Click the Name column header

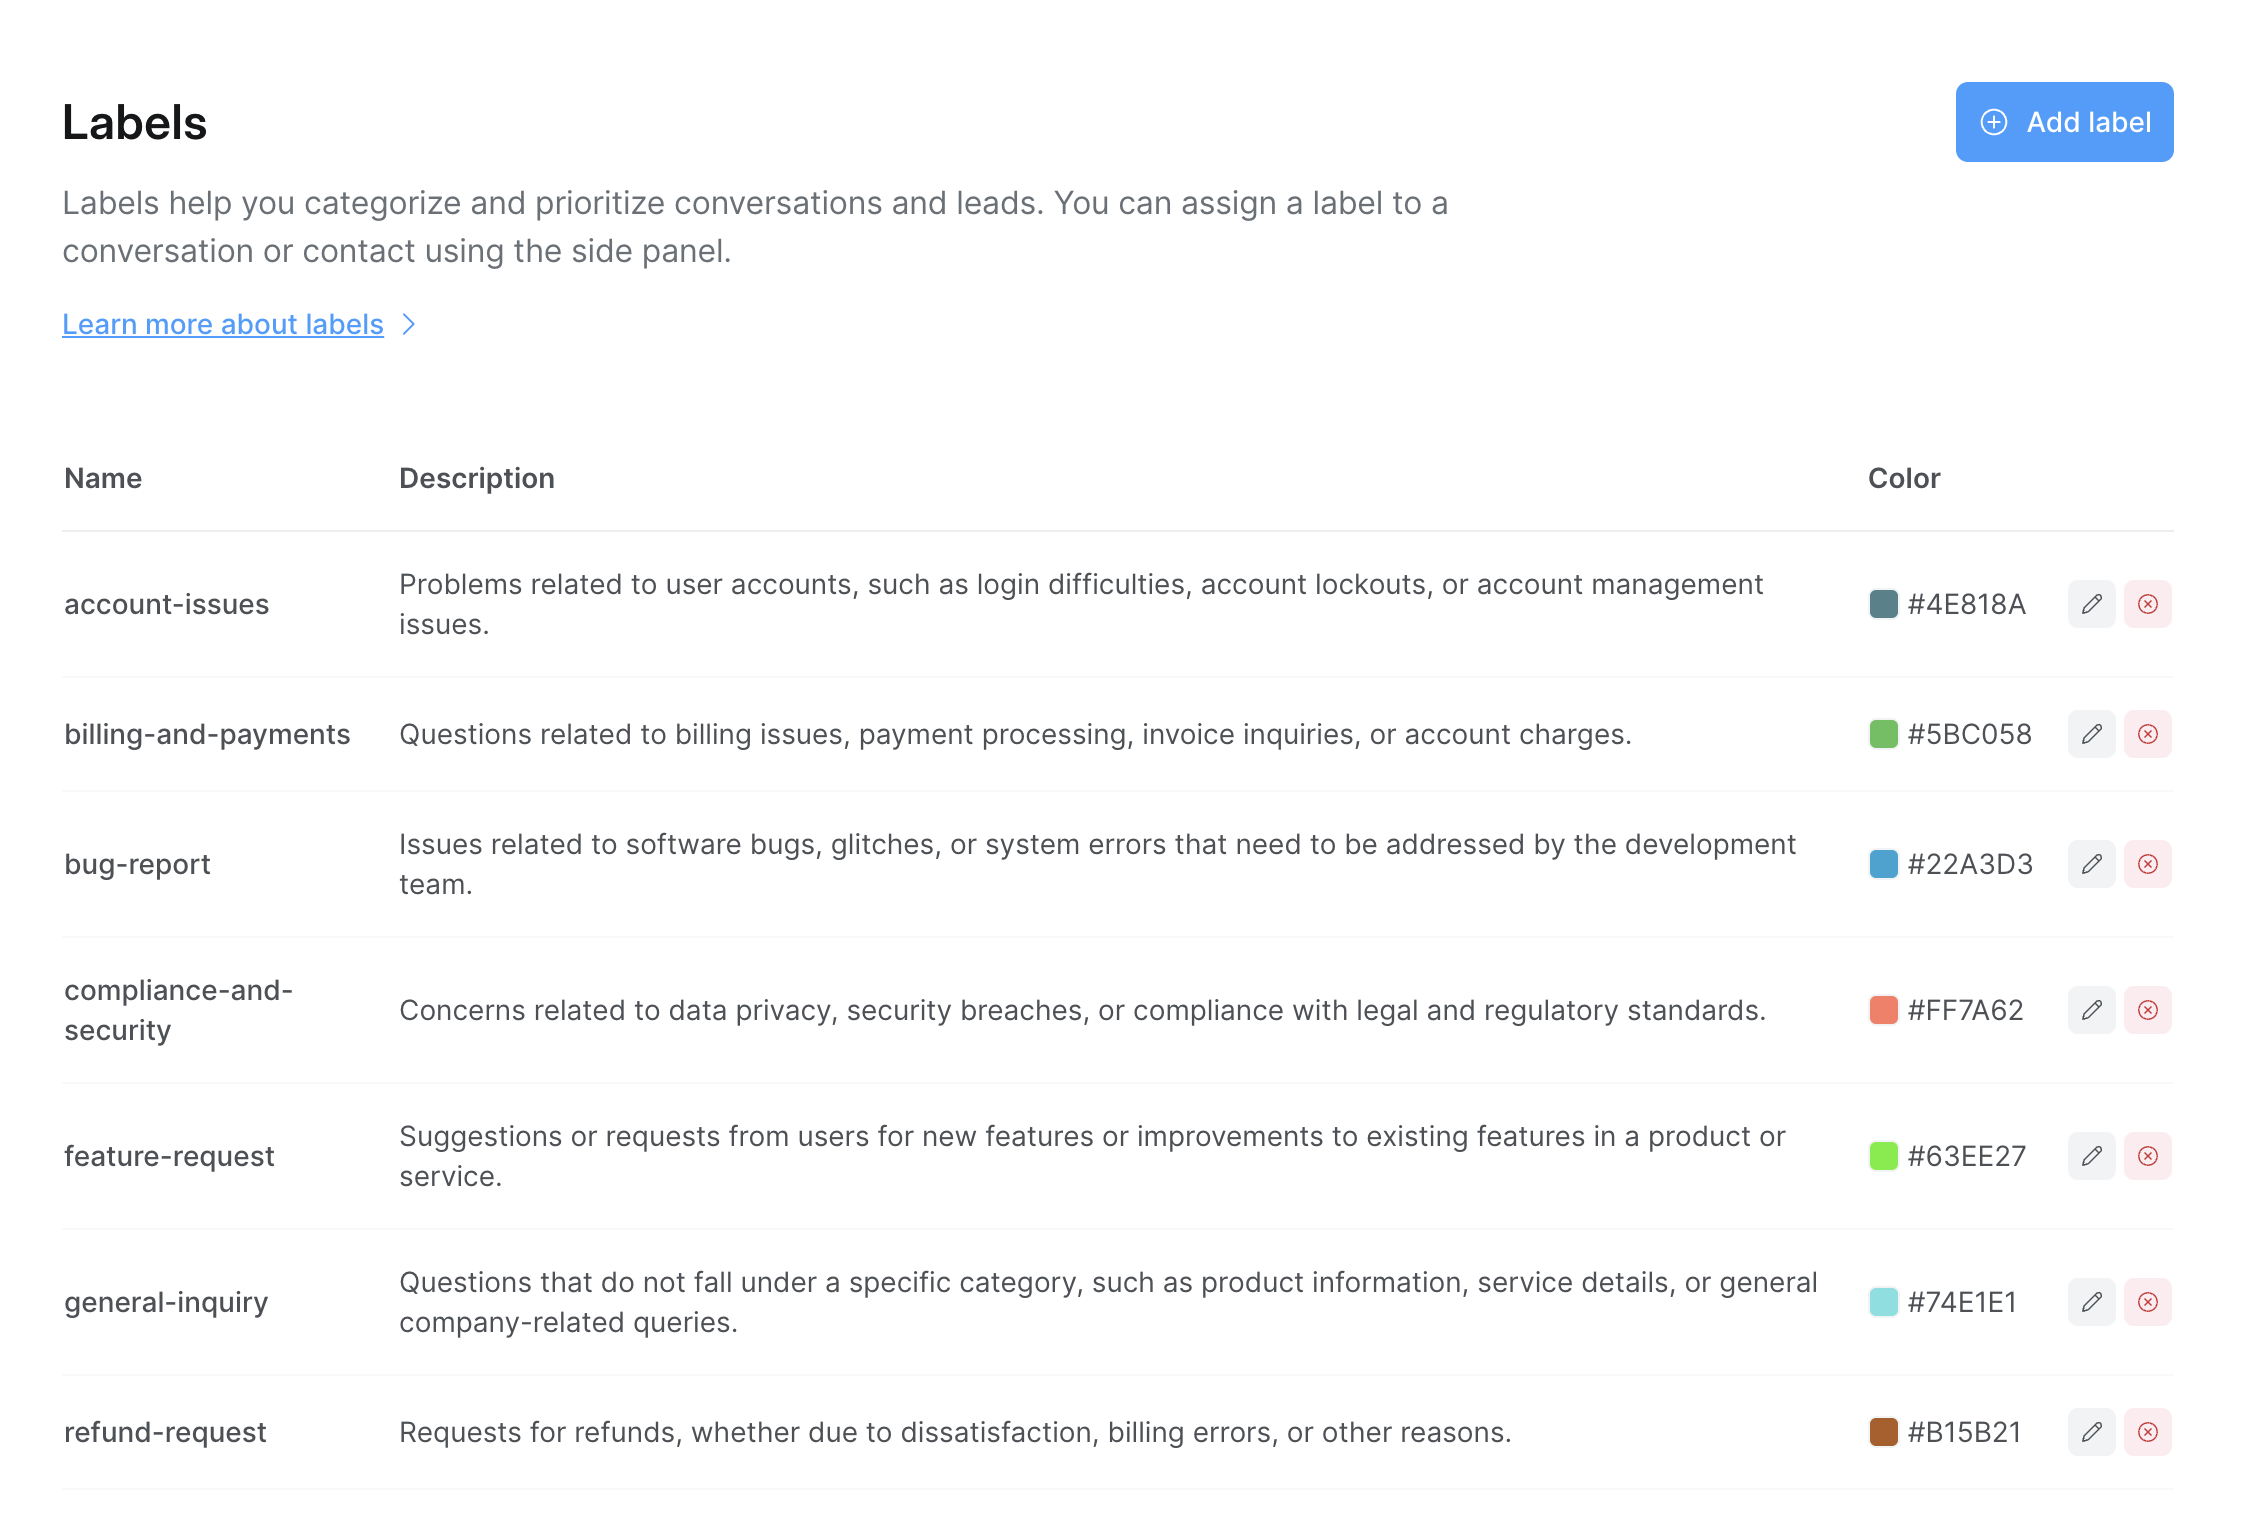click(x=103, y=478)
